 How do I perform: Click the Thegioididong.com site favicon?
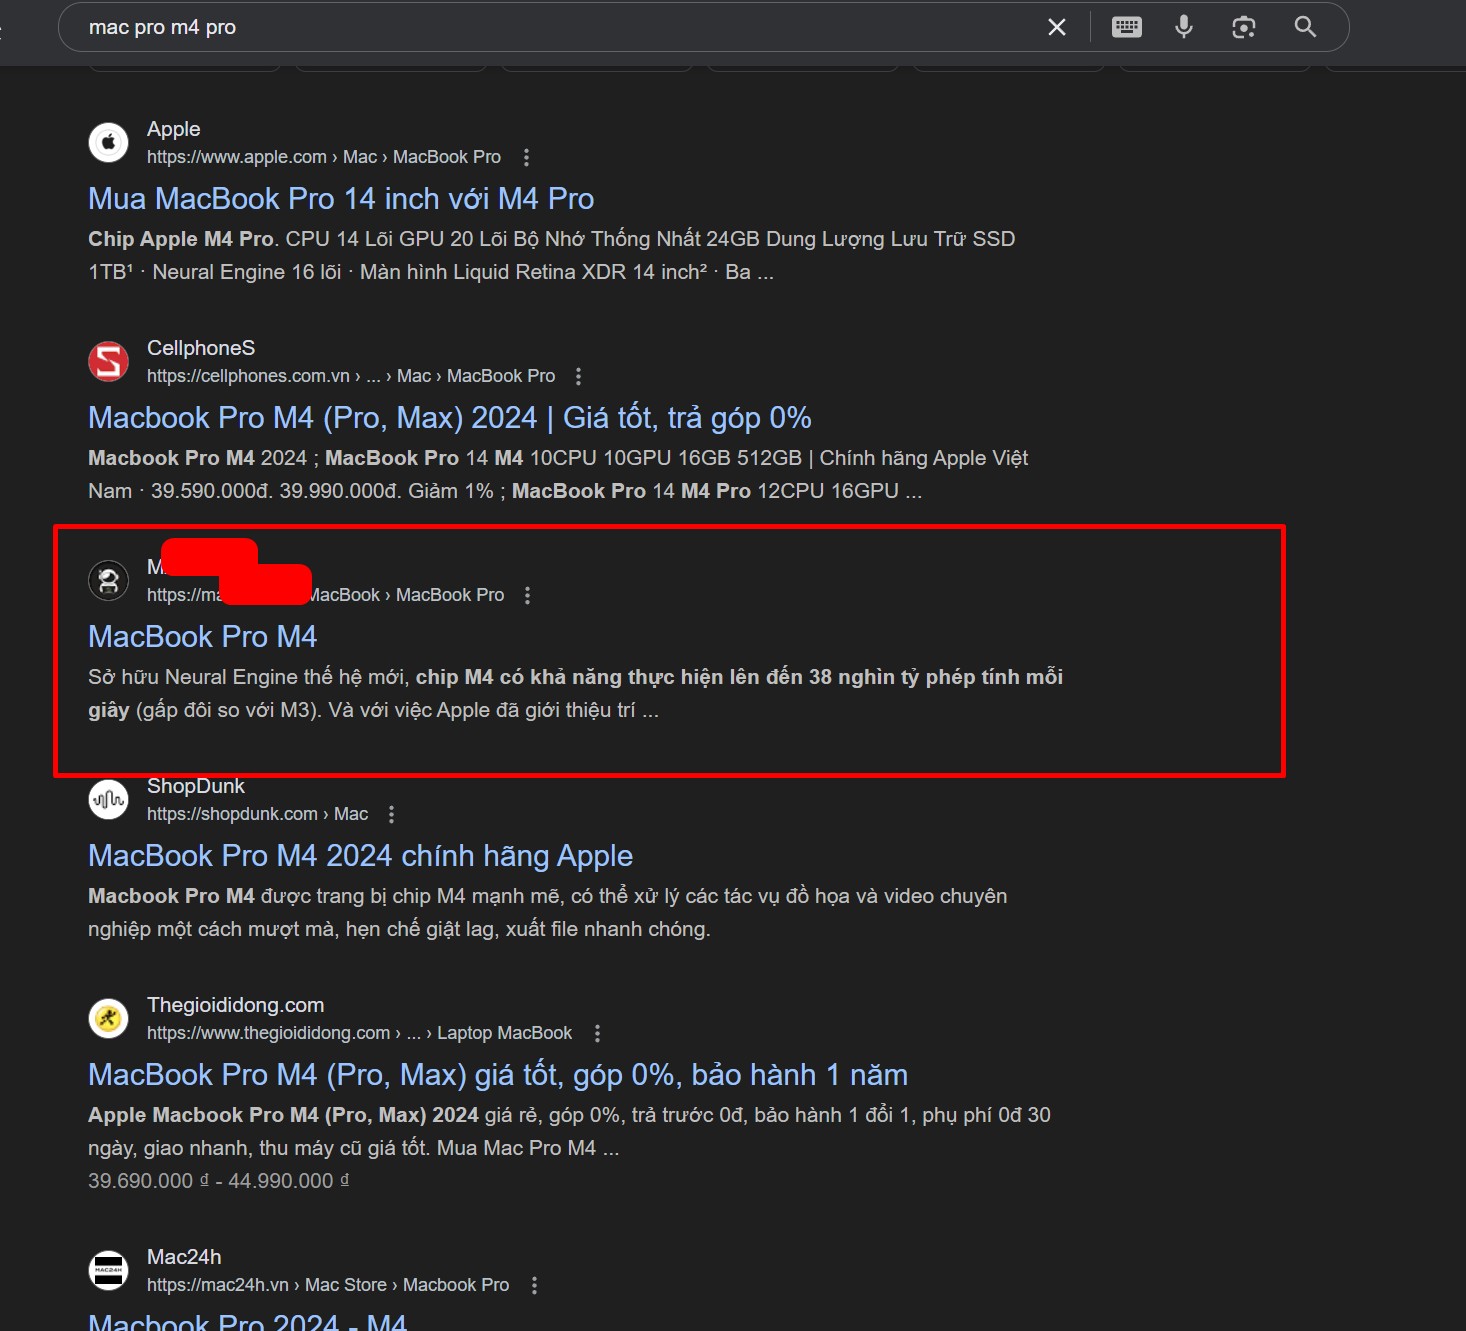[x=109, y=1018]
